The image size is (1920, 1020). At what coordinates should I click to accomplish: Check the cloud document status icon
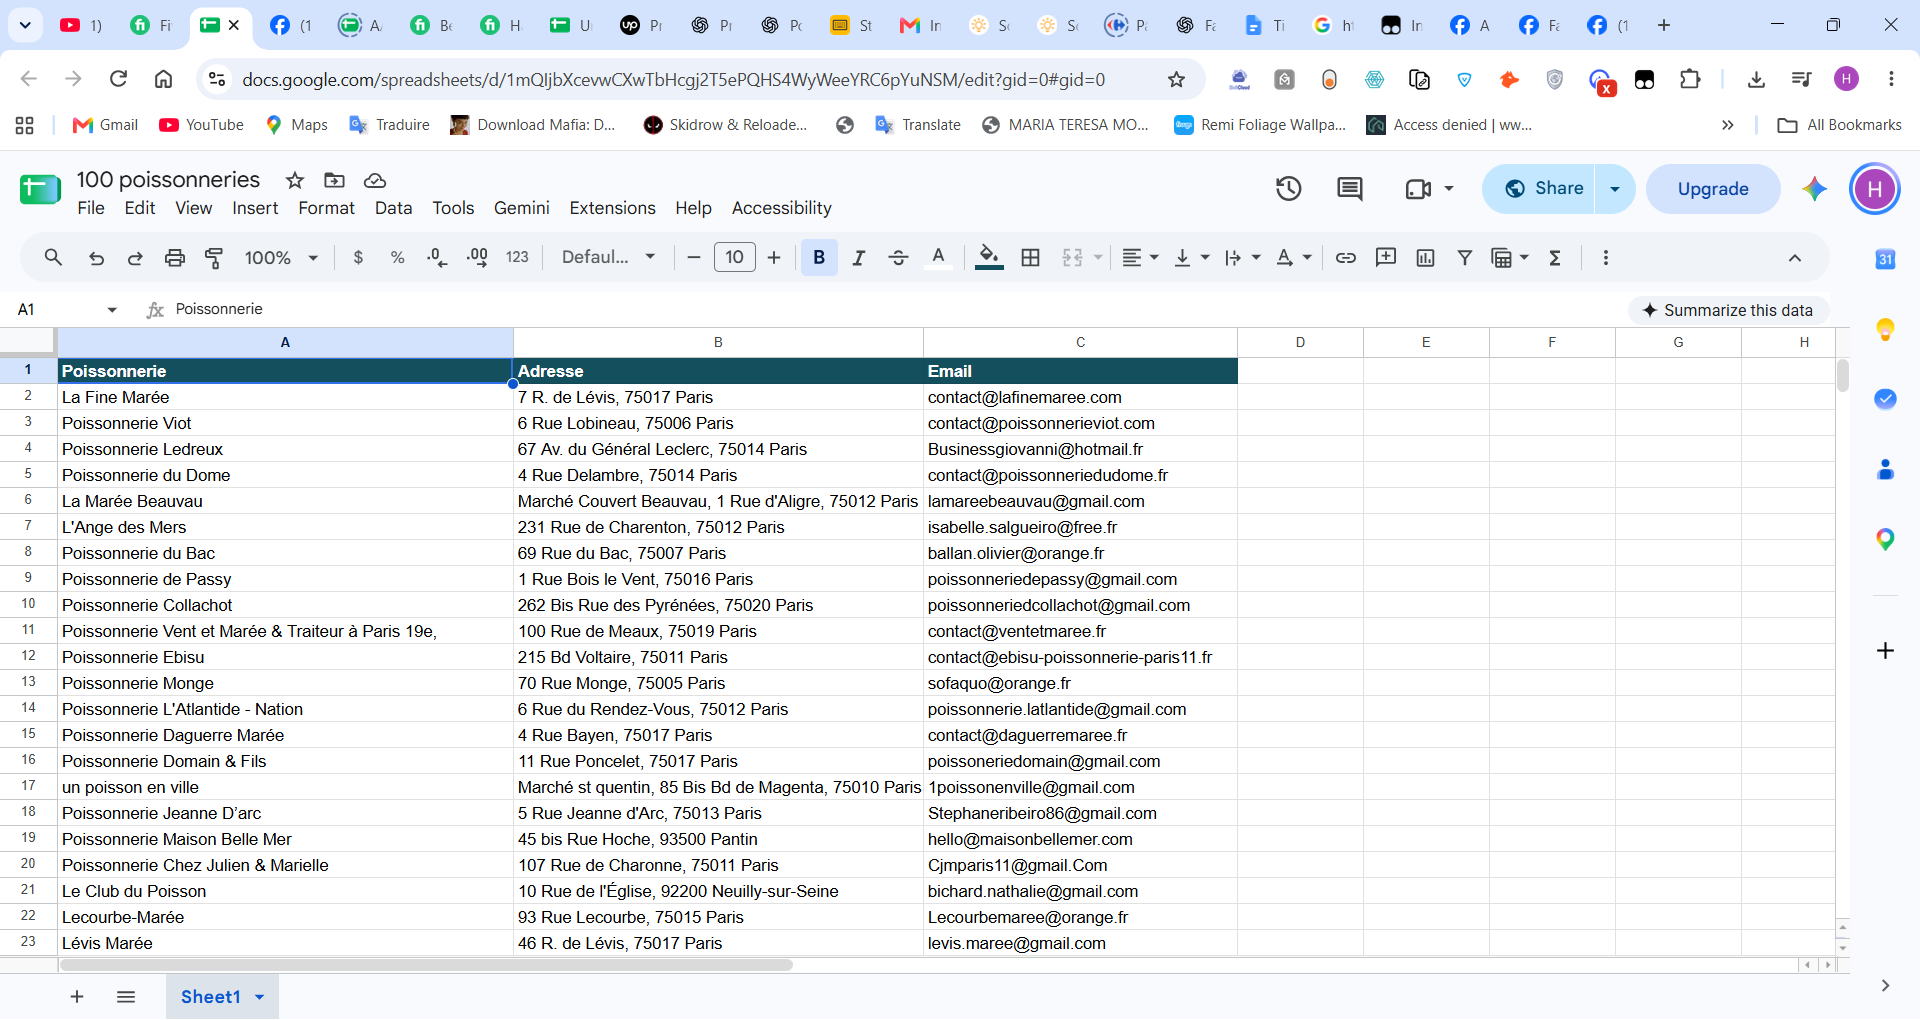click(375, 180)
